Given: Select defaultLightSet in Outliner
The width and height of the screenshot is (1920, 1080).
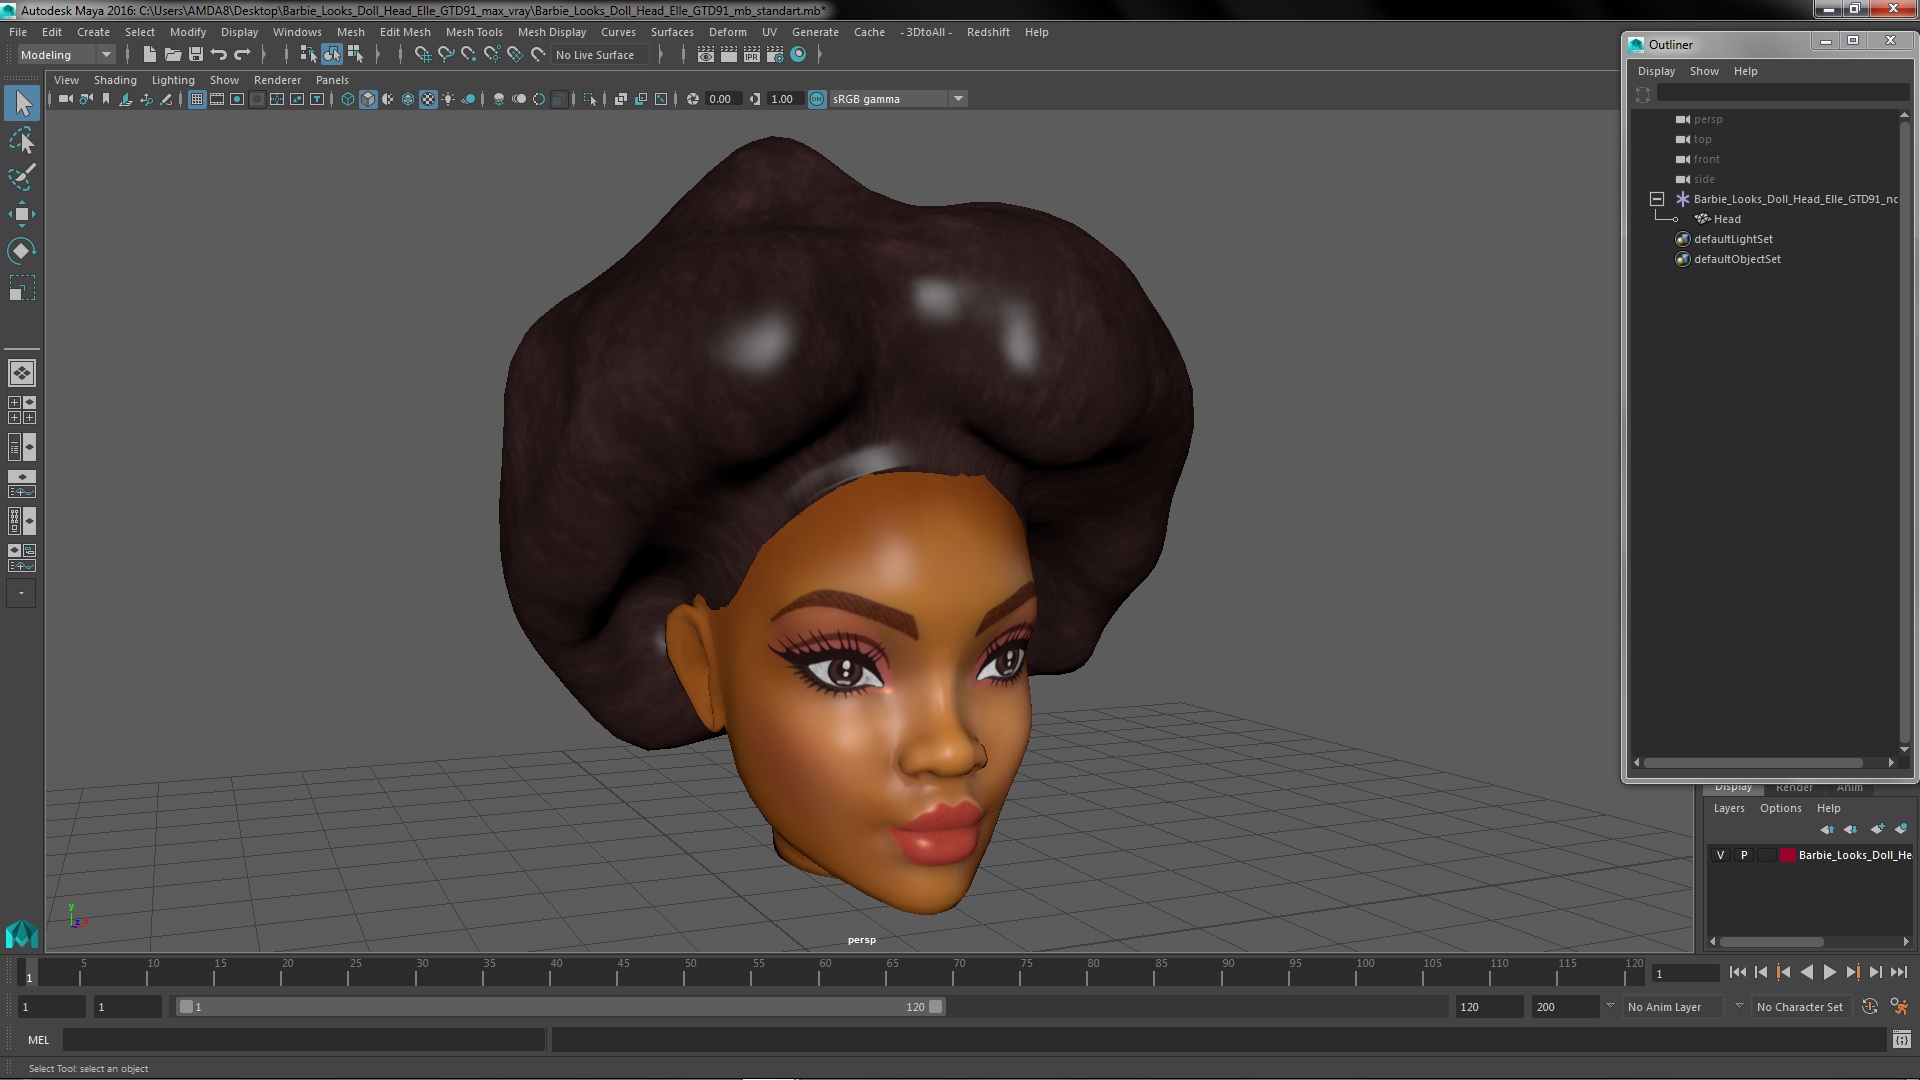Looking at the screenshot, I should (x=1733, y=239).
